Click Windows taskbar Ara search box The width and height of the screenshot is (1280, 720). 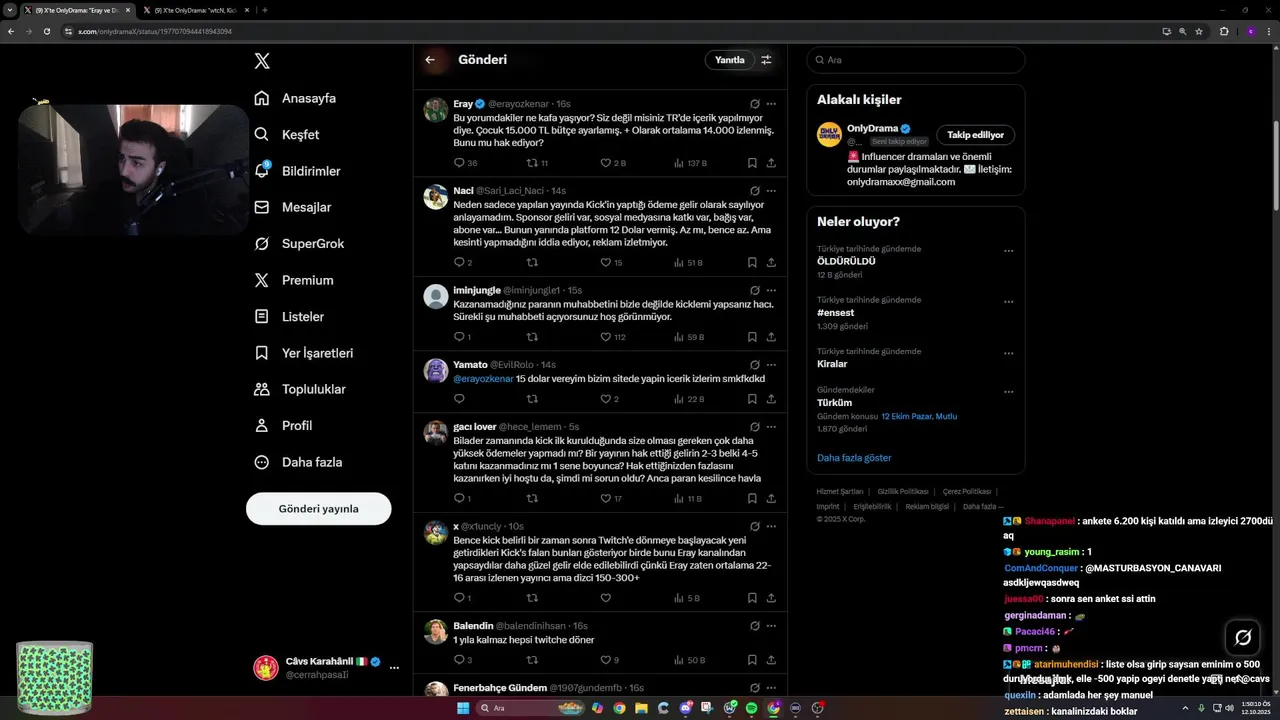pyautogui.click(x=531, y=708)
